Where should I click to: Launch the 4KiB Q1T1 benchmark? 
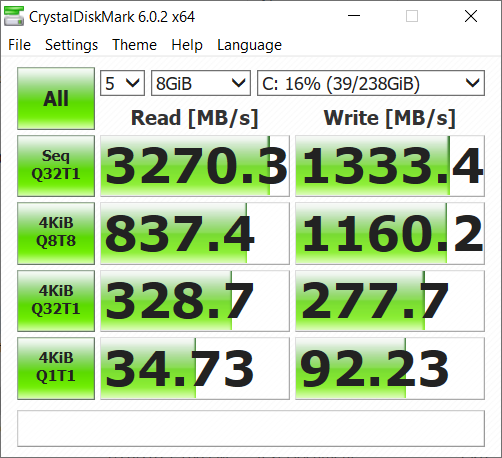click(x=56, y=368)
